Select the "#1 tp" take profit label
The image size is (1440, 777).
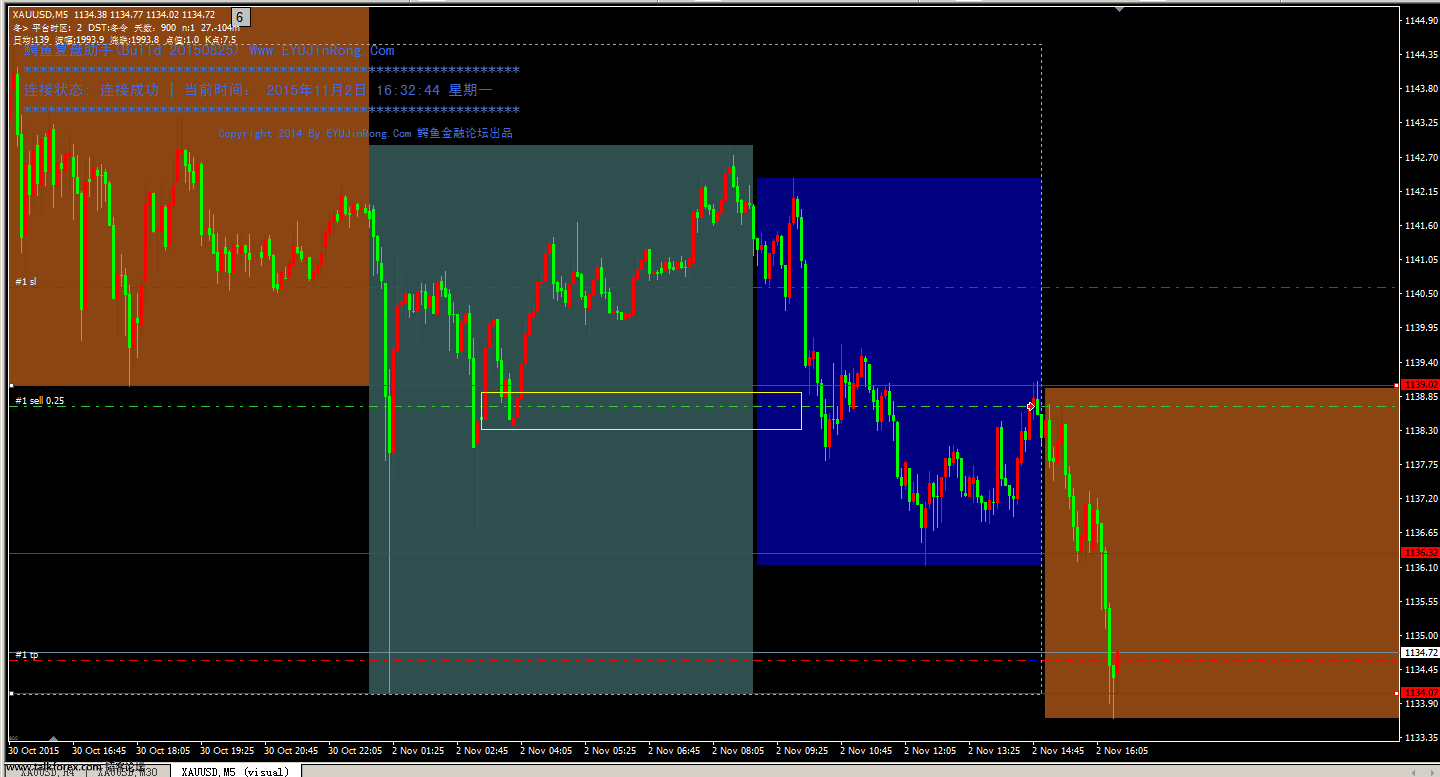(27, 654)
